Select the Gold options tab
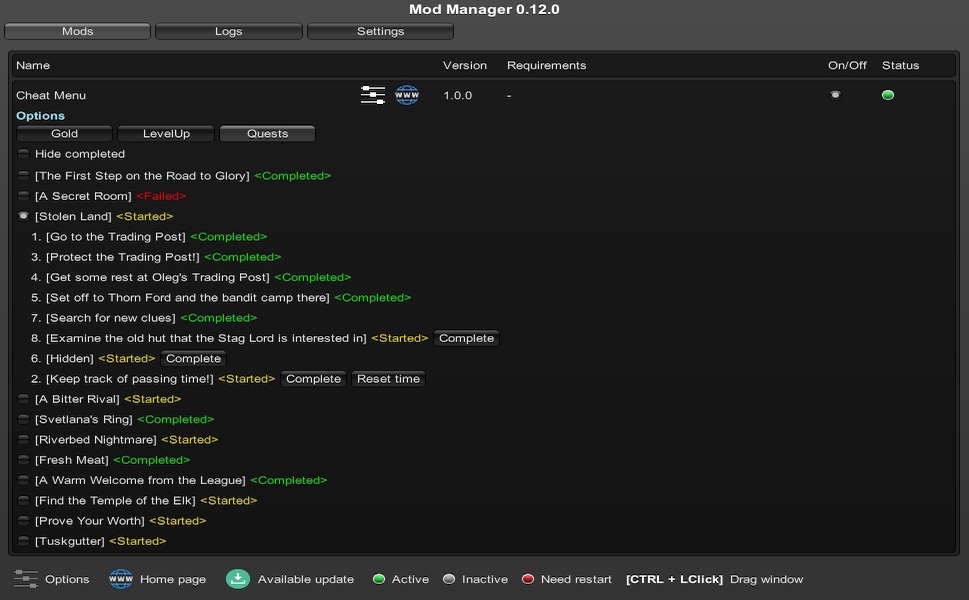 pos(64,133)
